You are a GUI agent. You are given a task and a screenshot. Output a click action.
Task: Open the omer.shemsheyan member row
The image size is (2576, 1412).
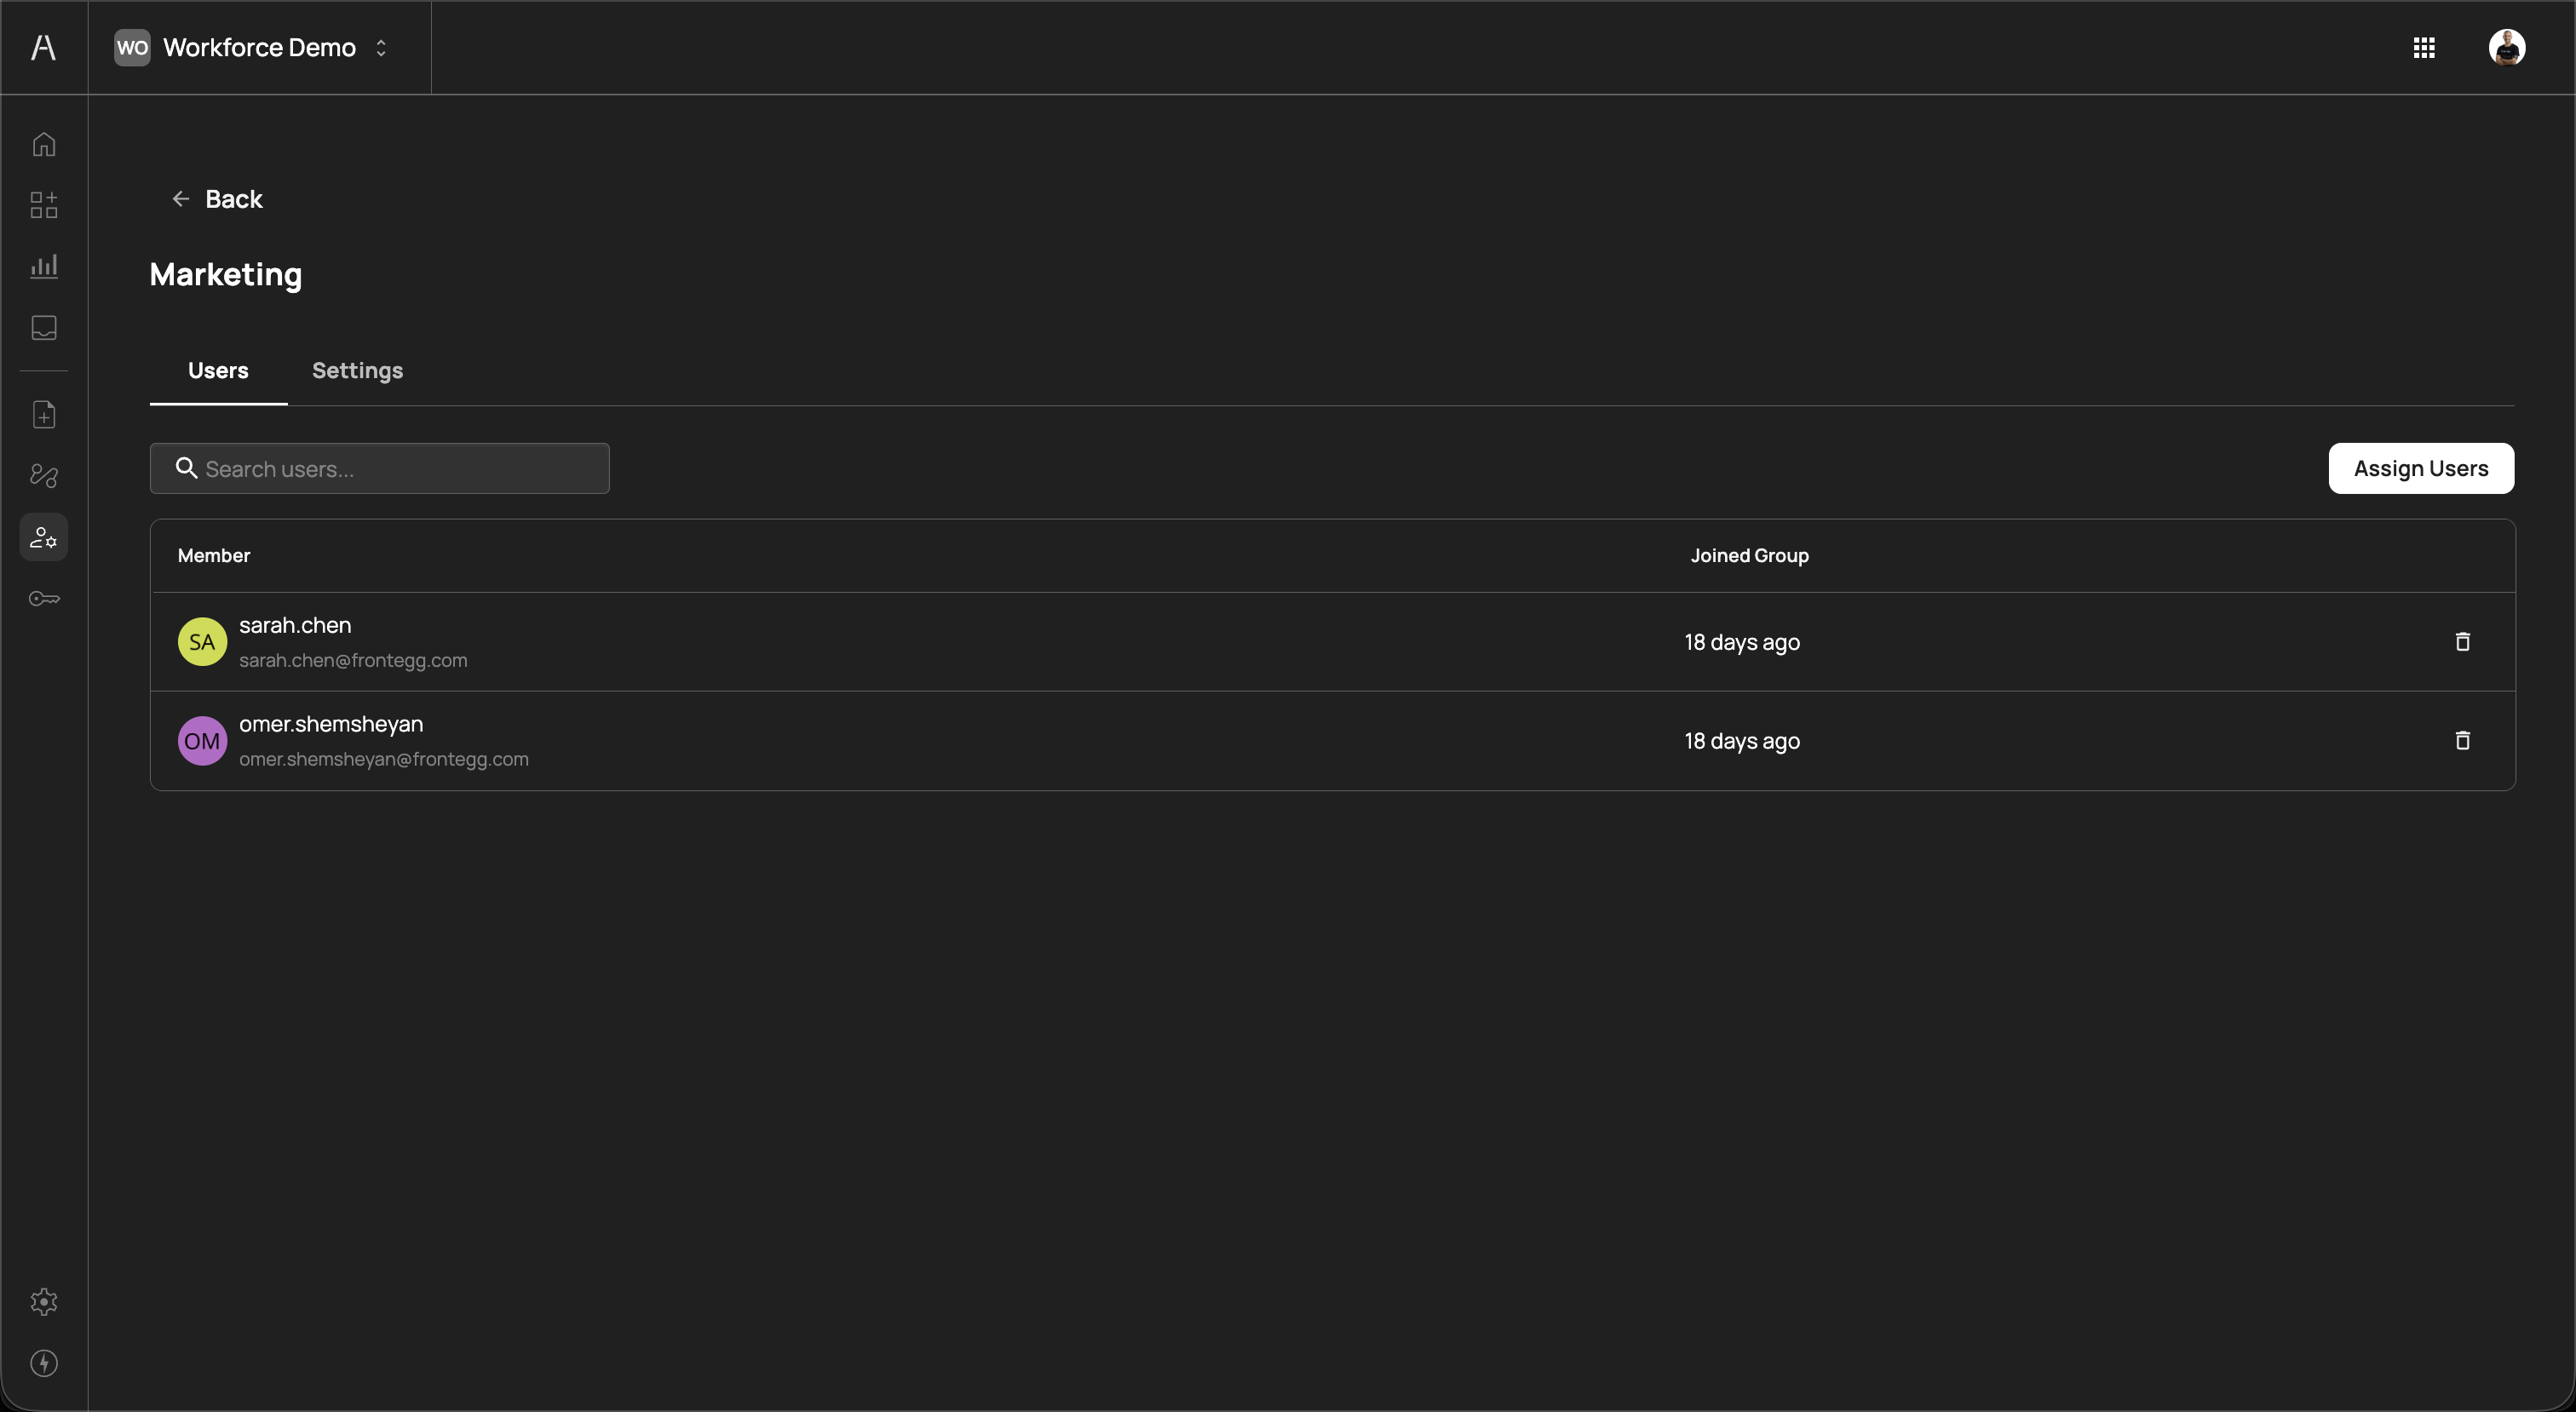click(331, 724)
